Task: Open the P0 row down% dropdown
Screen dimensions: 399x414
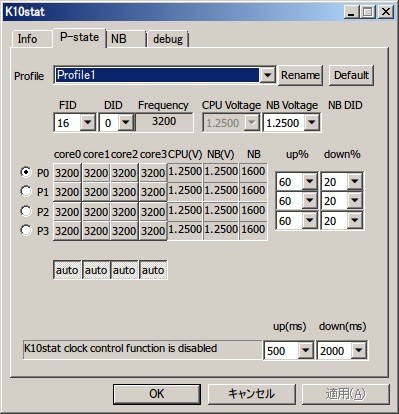Action: click(354, 182)
